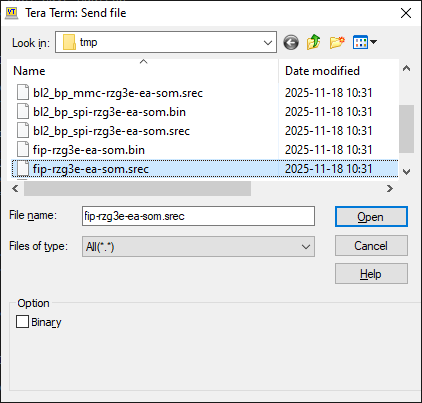Go back to last folder visited
Image resolution: width=422 pixels, height=403 pixels.
(x=291, y=43)
